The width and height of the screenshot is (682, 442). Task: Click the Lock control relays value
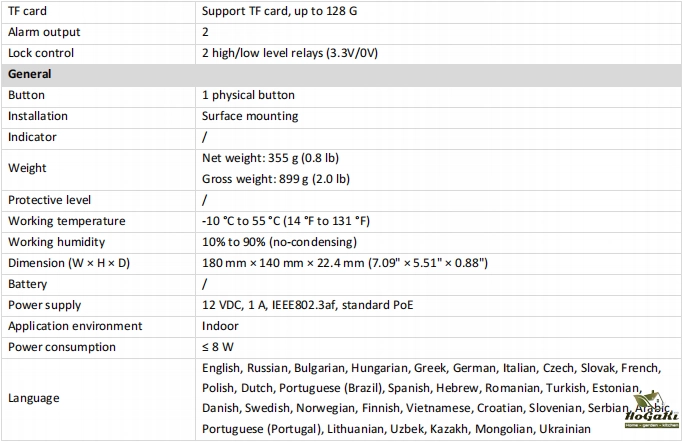302,53
